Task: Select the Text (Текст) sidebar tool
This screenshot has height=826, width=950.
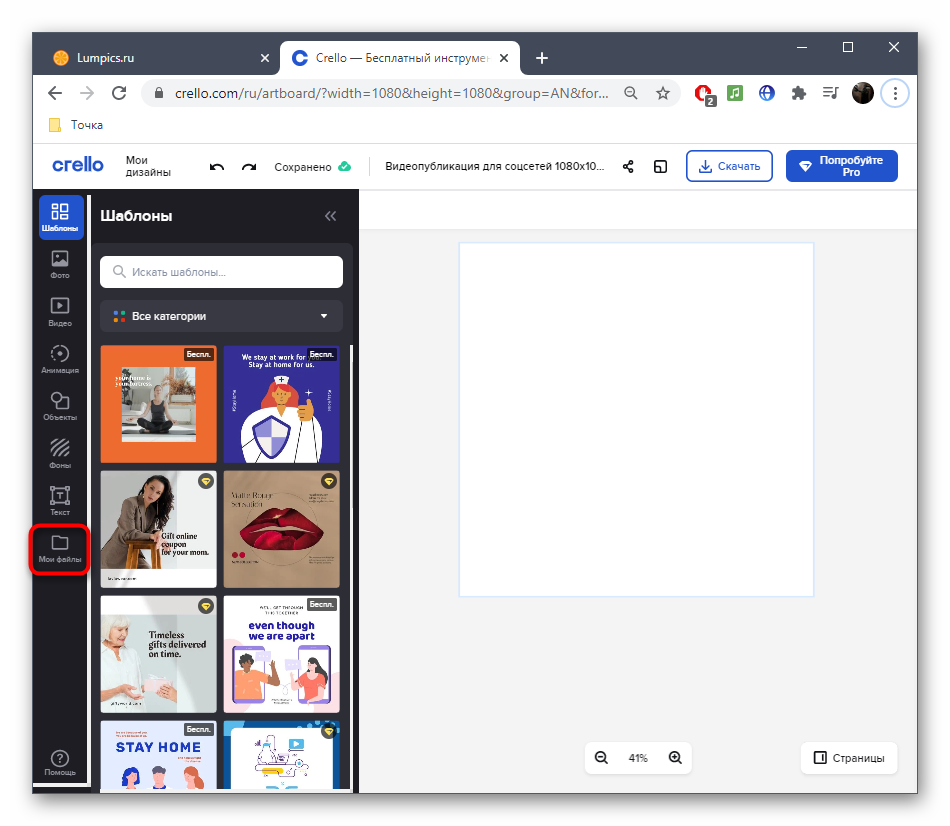Action: (x=60, y=500)
